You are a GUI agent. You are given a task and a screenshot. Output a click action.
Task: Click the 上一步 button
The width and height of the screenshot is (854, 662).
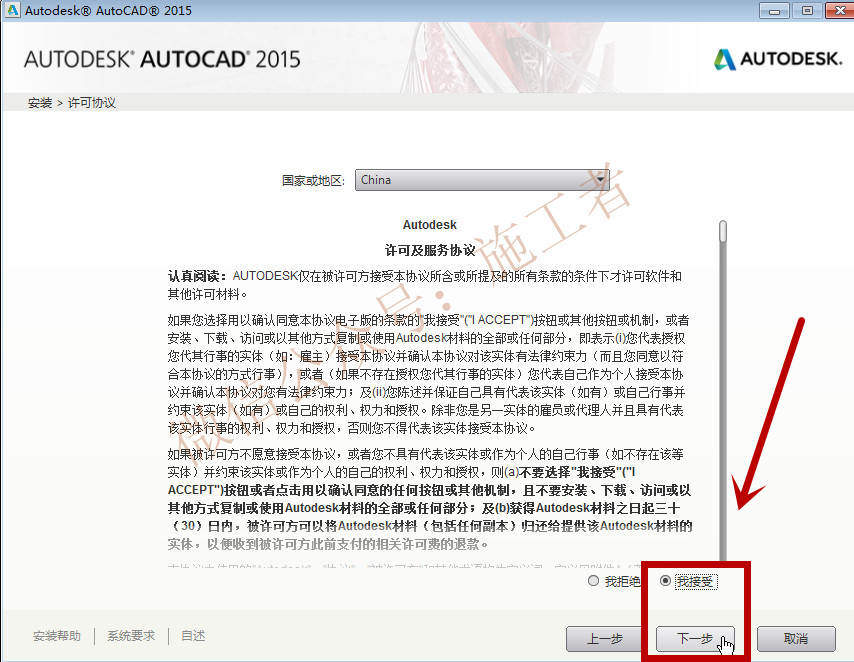coord(605,639)
